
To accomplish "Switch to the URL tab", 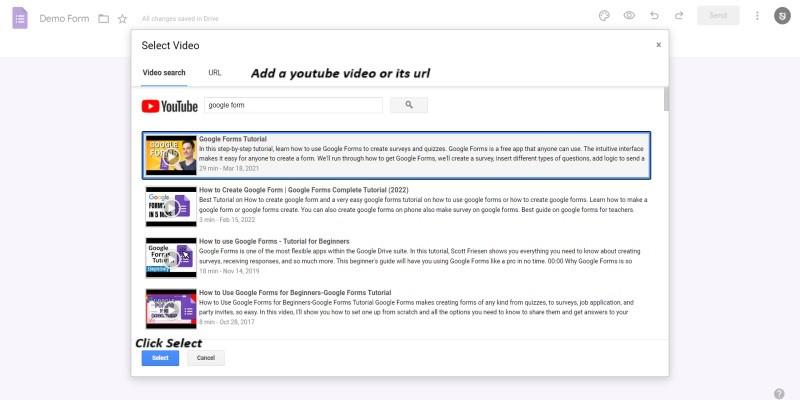I will 215,72.
